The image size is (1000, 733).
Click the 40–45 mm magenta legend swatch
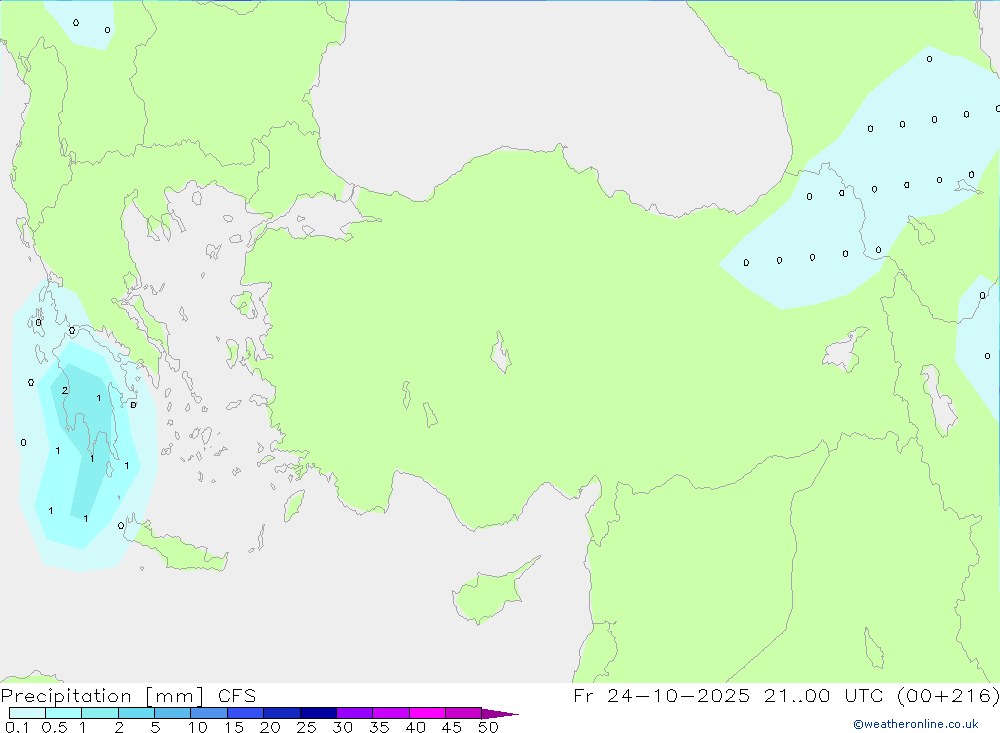427,713
